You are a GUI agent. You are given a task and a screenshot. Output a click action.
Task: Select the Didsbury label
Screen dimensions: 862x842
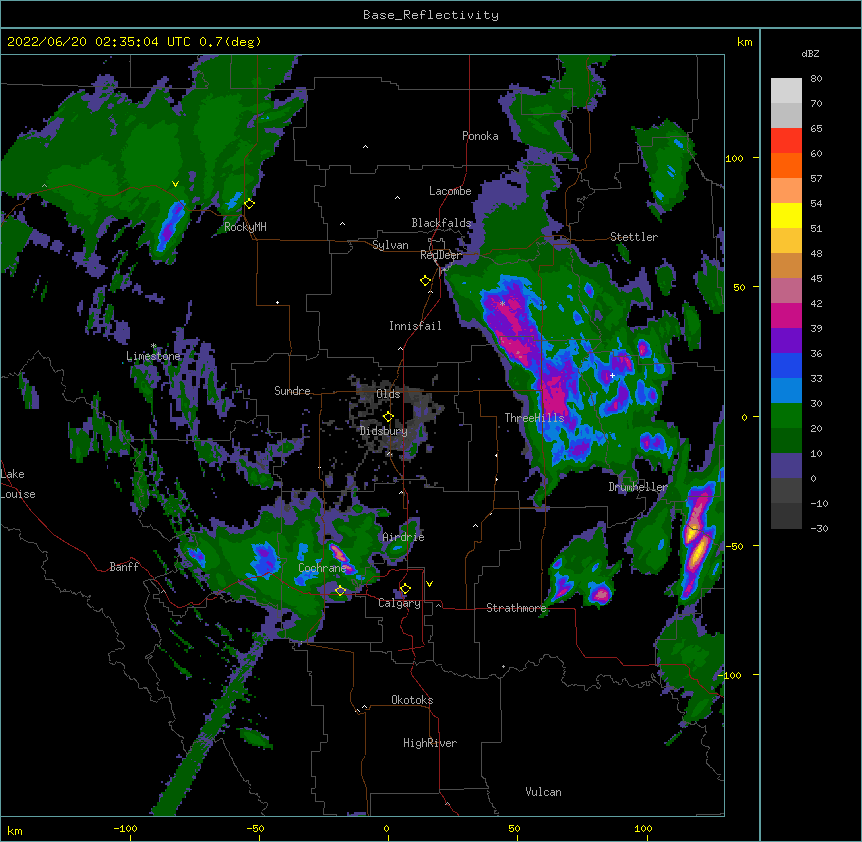coord(384,431)
